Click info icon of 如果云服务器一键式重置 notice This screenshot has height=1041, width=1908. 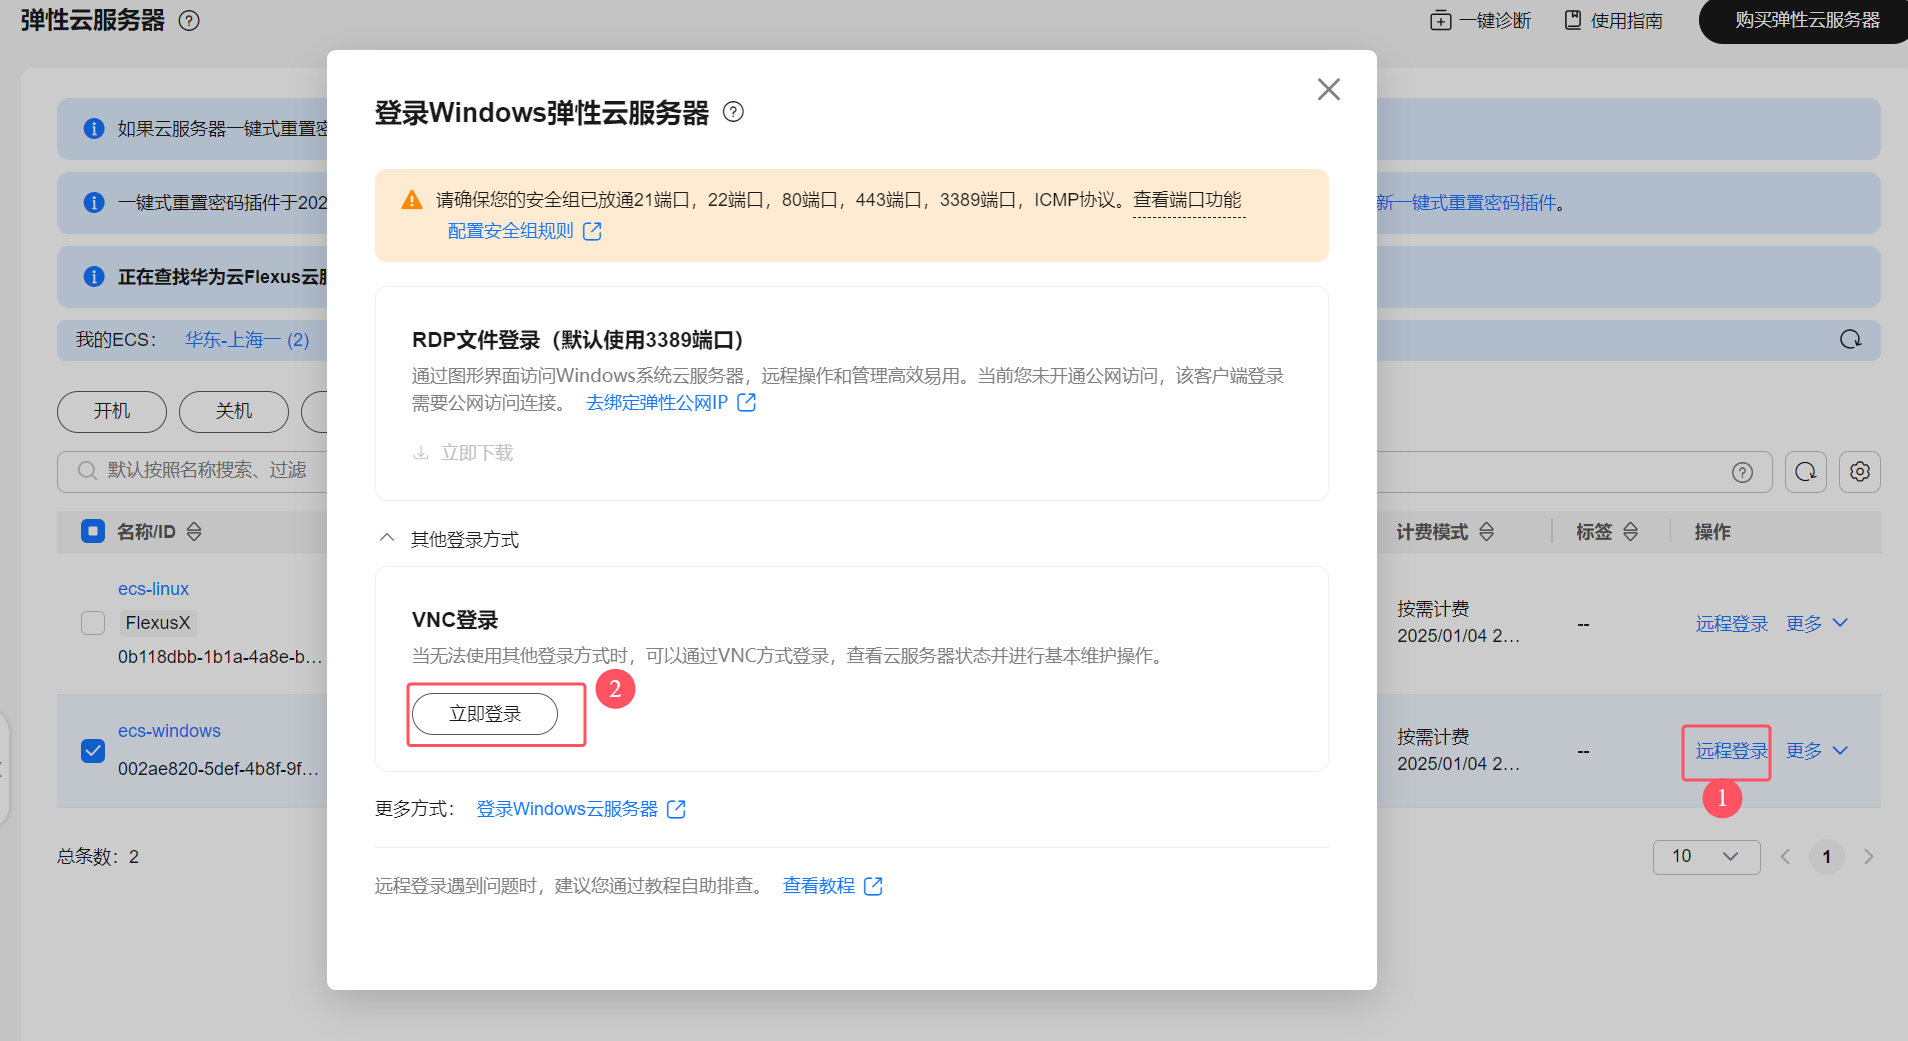point(94,129)
